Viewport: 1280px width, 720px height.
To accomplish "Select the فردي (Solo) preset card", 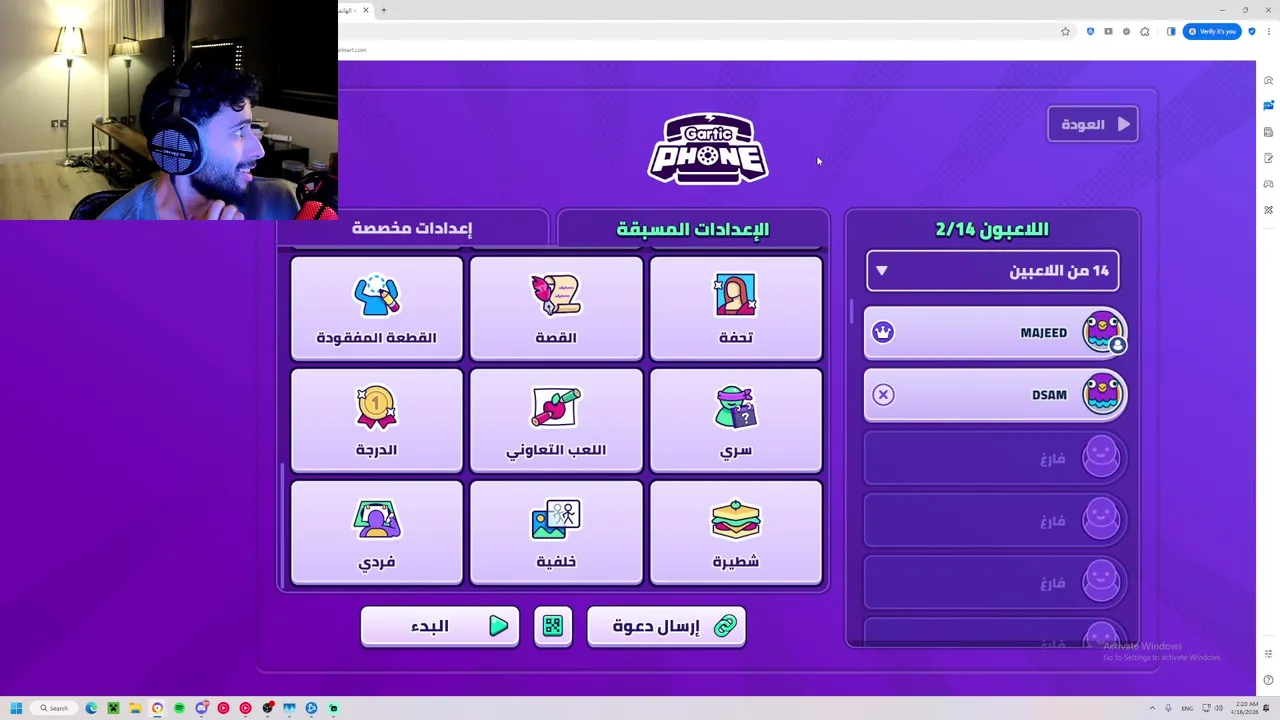I will [377, 532].
